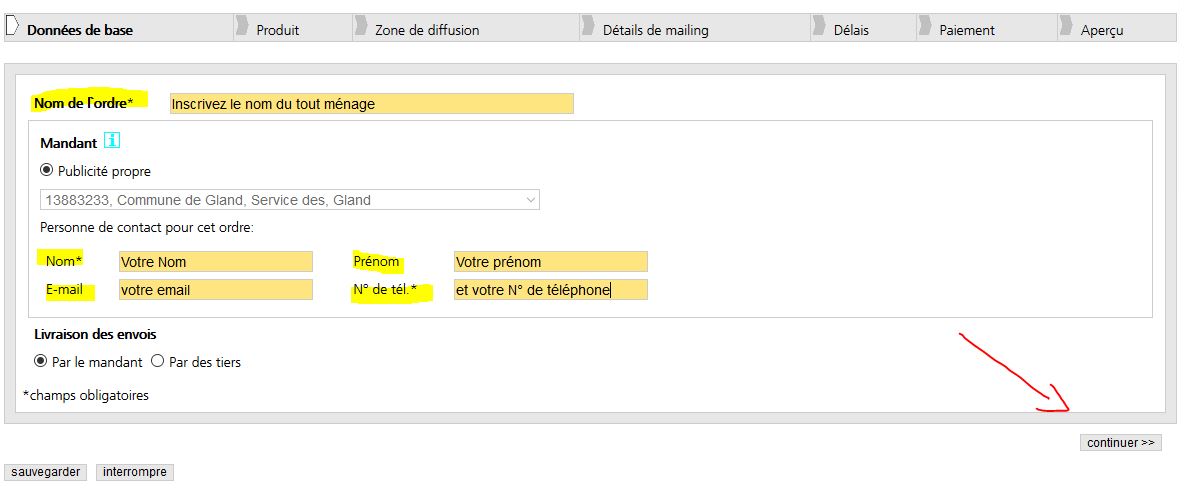Show the Aperçu step
The image size is (1186, 491).
tap(1102, 30)
